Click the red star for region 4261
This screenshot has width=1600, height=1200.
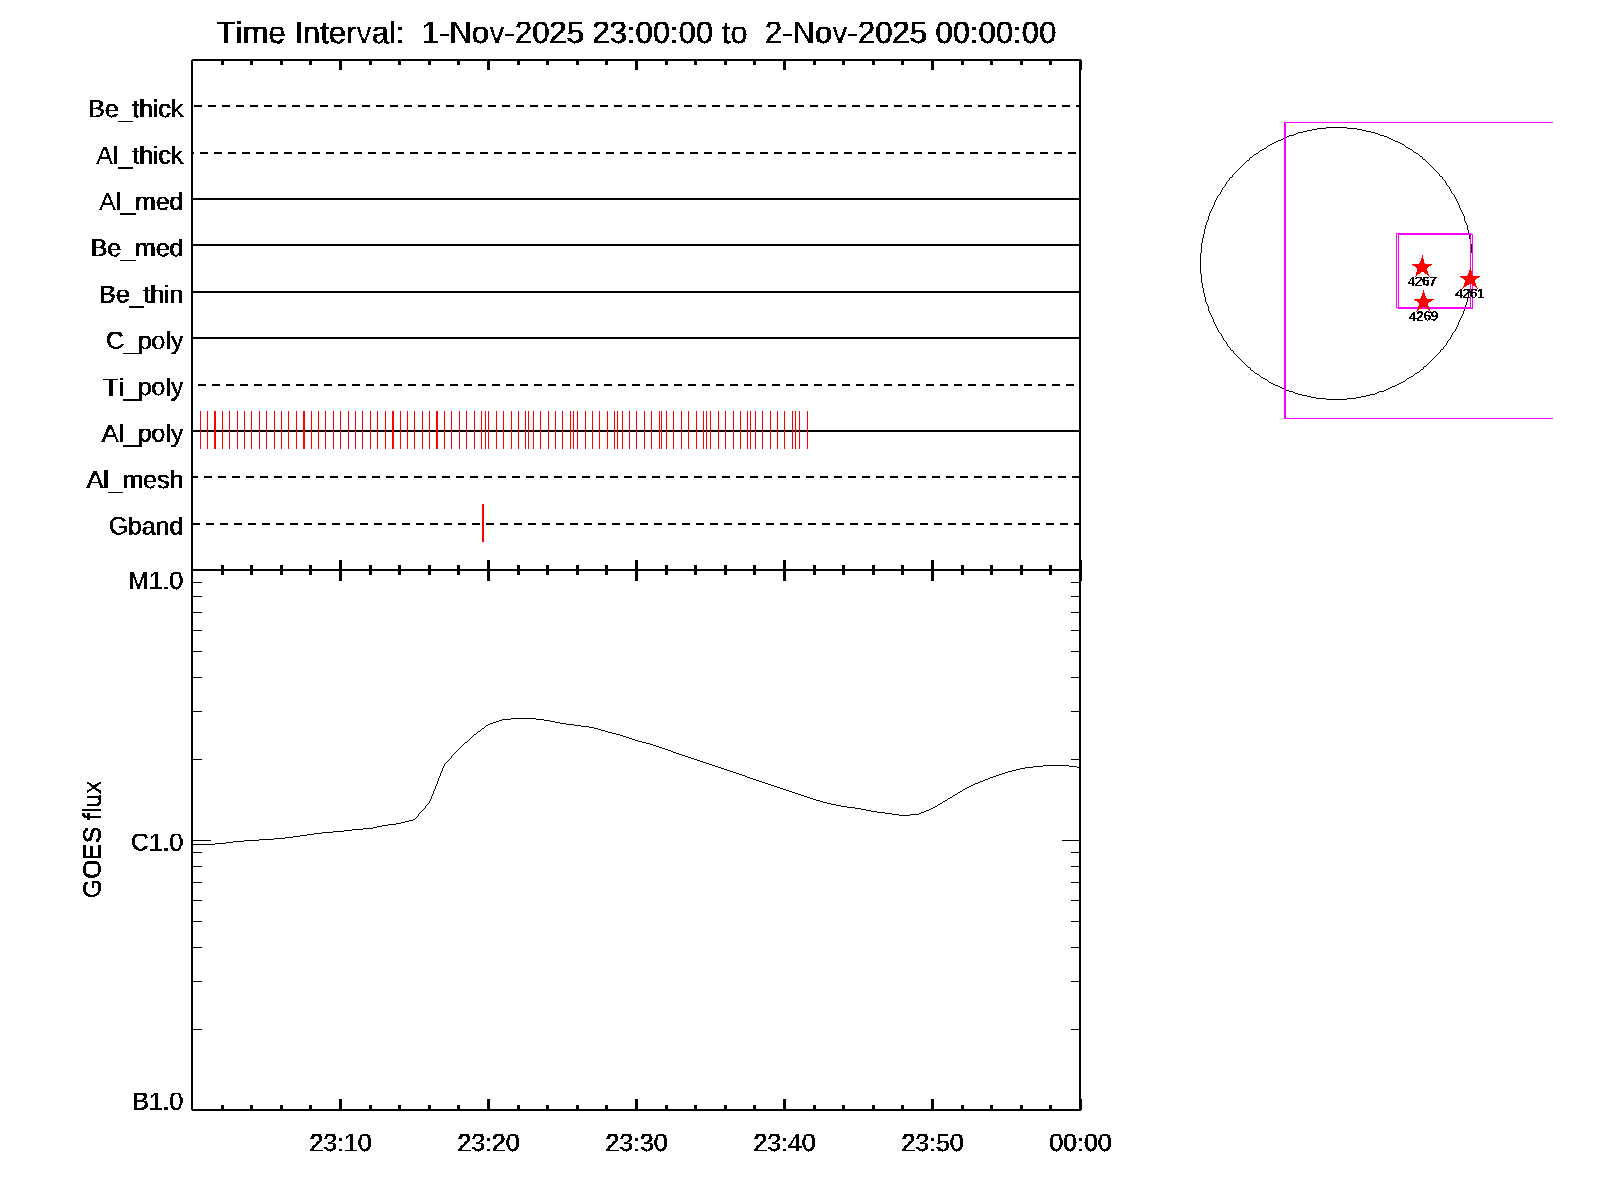tap(1469, 279)
